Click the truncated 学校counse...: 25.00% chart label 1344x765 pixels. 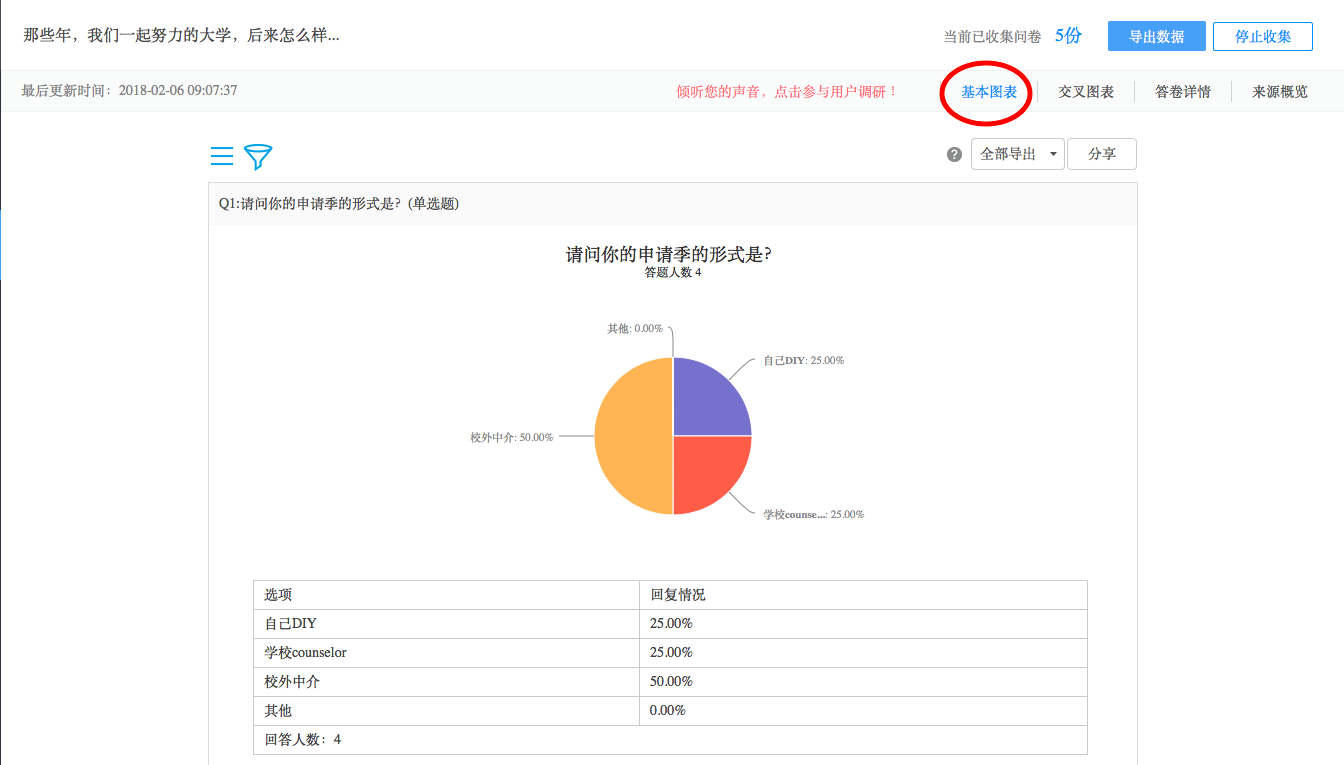[814, 514]
